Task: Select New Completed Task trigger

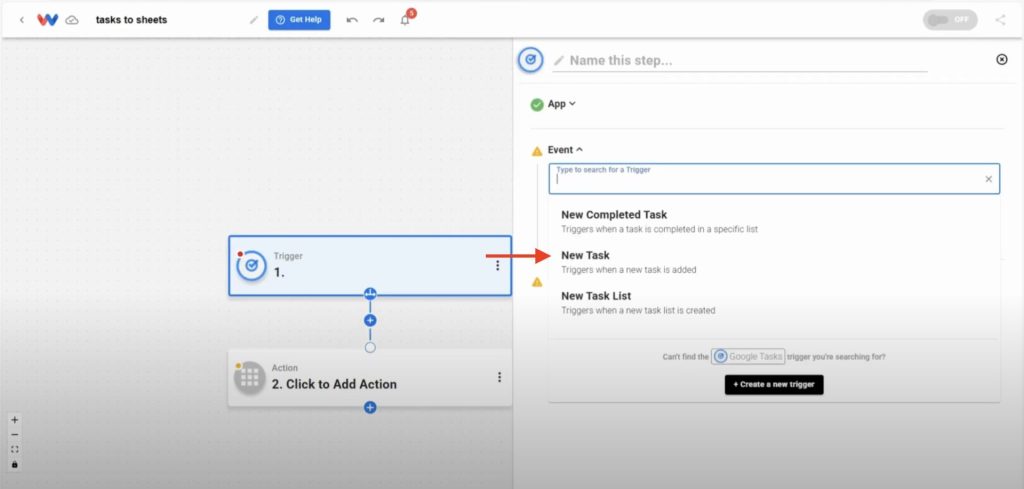Action: [774, 221]
